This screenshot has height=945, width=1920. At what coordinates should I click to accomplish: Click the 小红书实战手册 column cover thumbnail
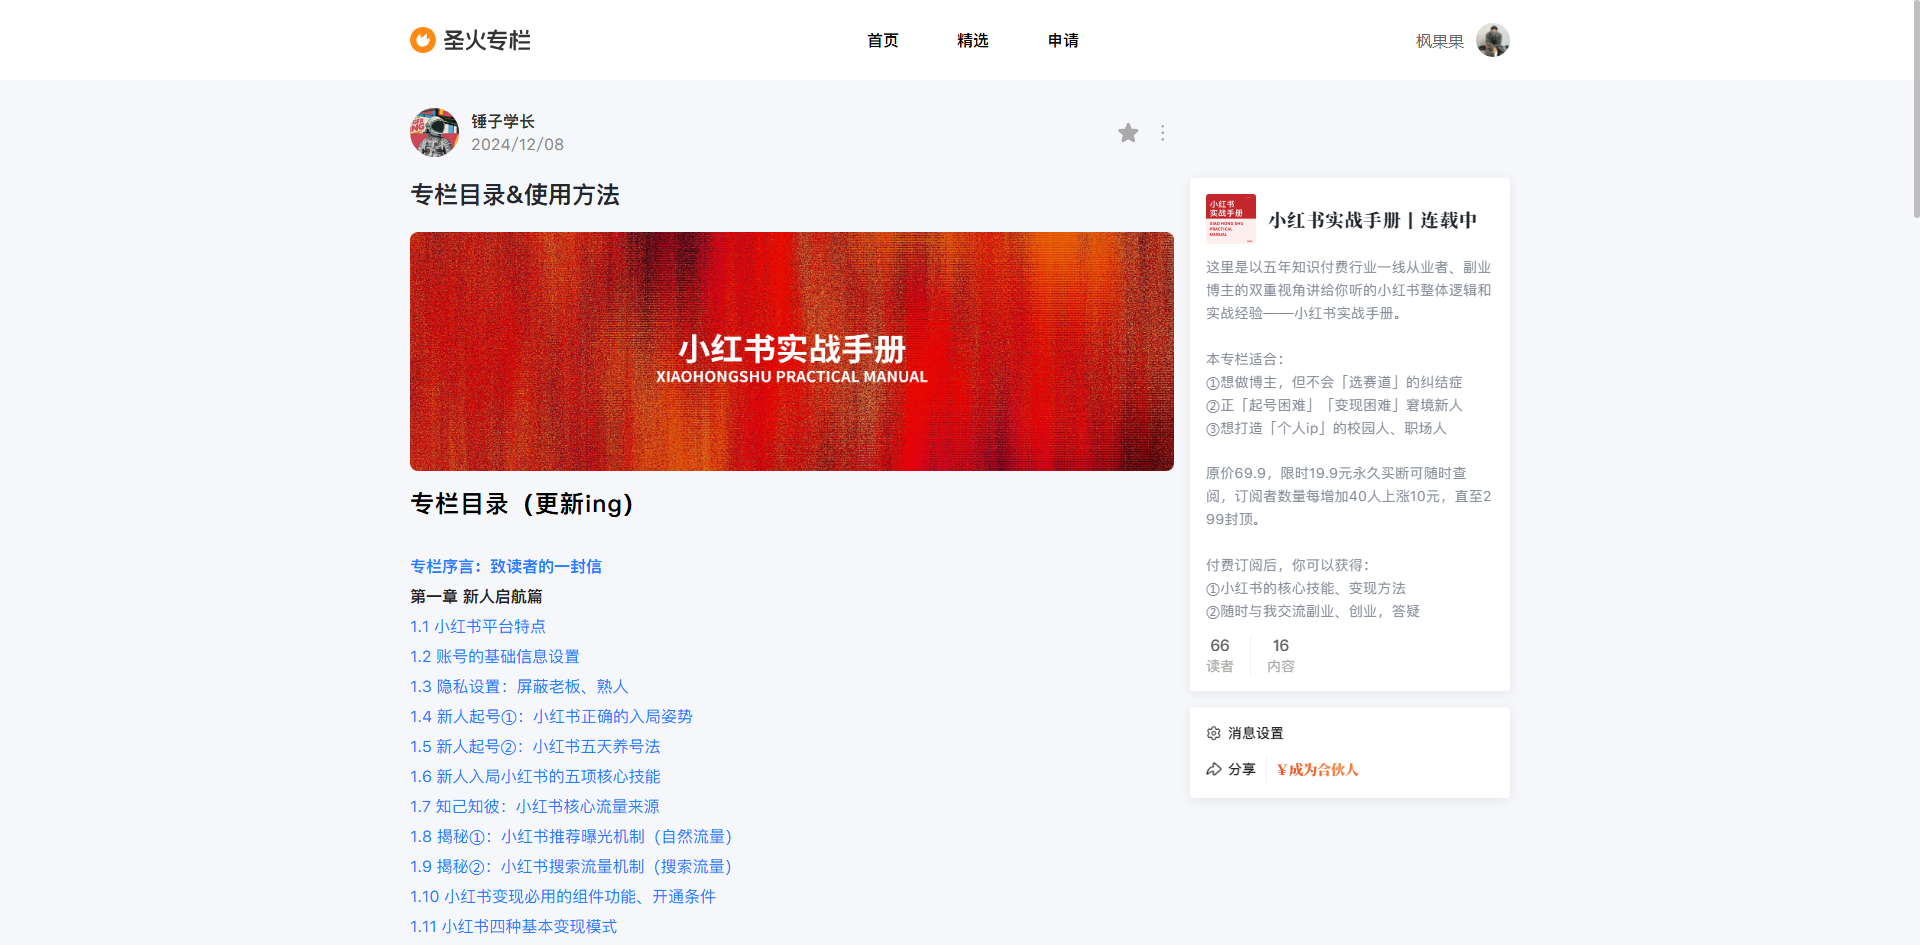[1230, 219]
